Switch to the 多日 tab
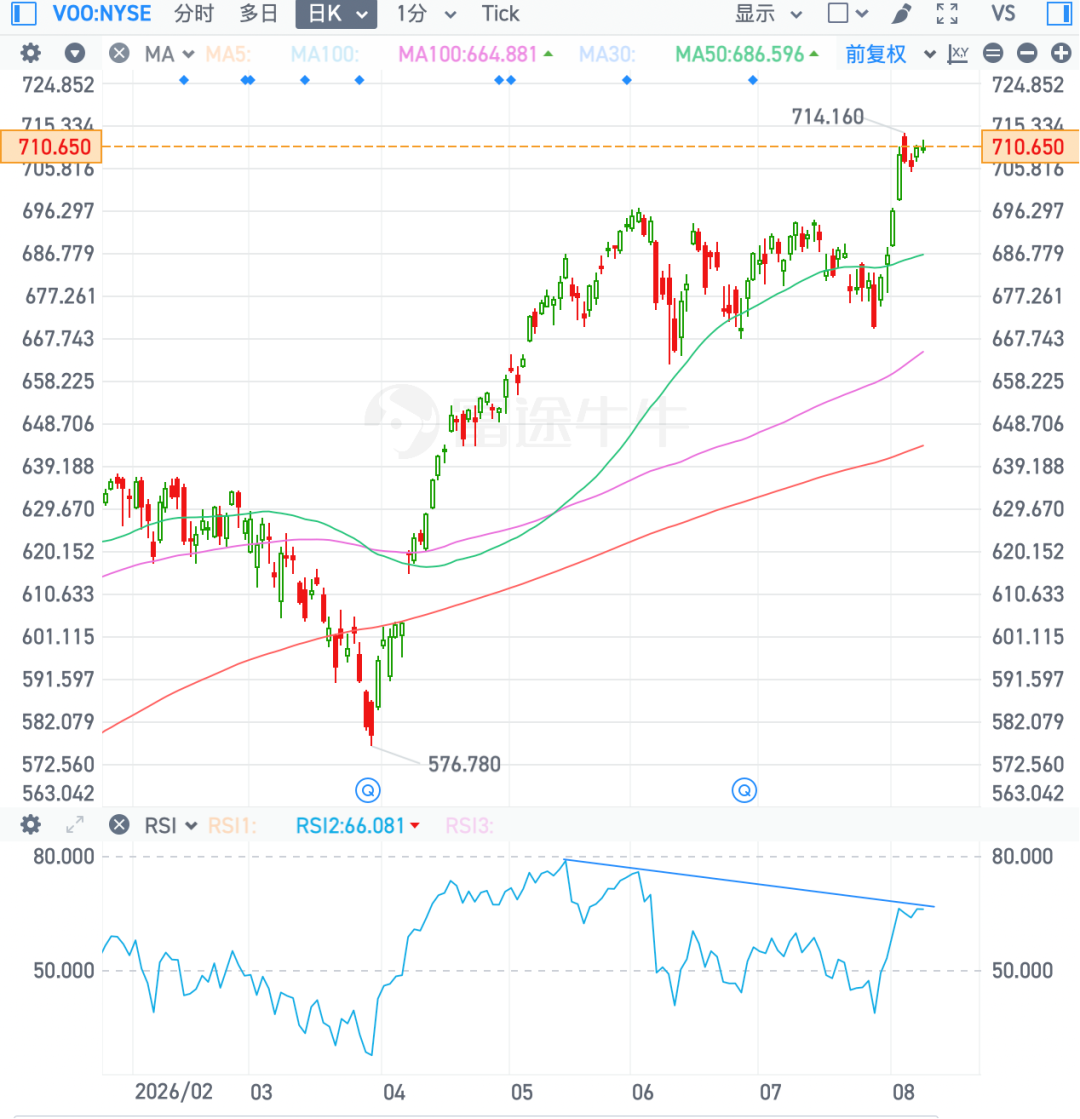Screen dimensions: 1080x1119 pos(258,14)
